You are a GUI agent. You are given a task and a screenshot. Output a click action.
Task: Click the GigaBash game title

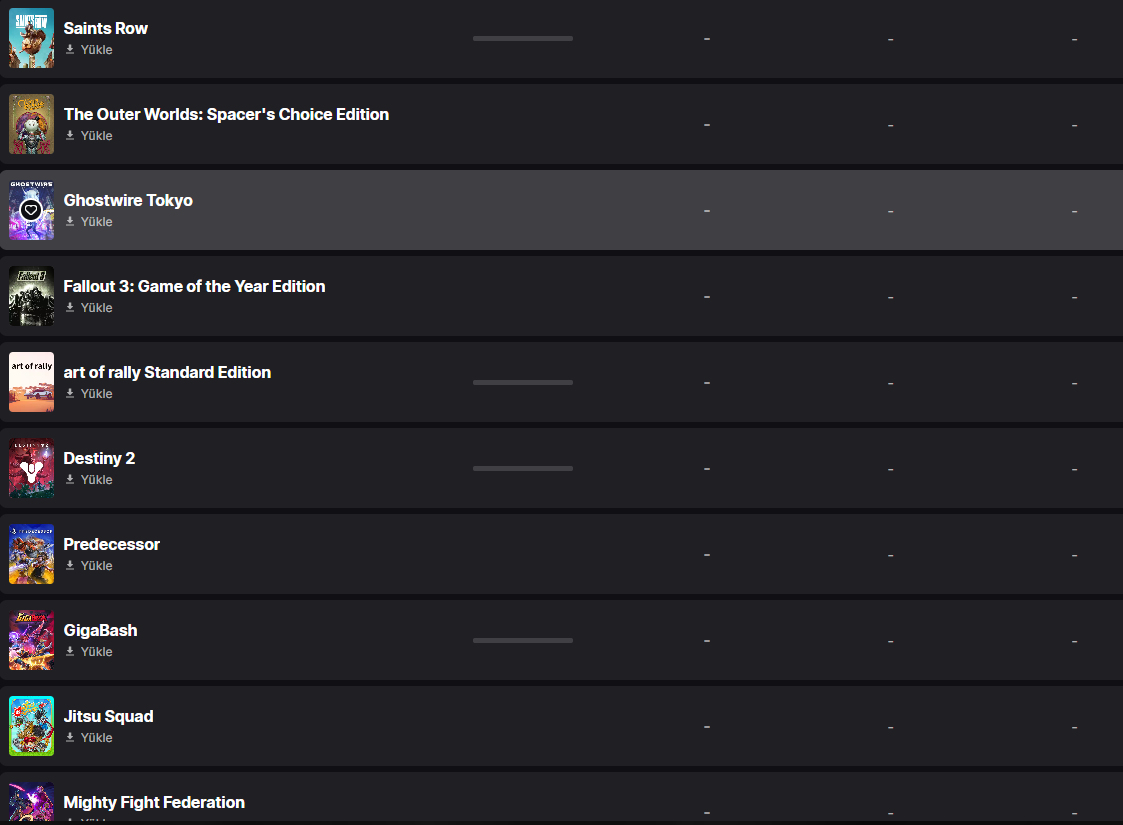coord(100,630)
